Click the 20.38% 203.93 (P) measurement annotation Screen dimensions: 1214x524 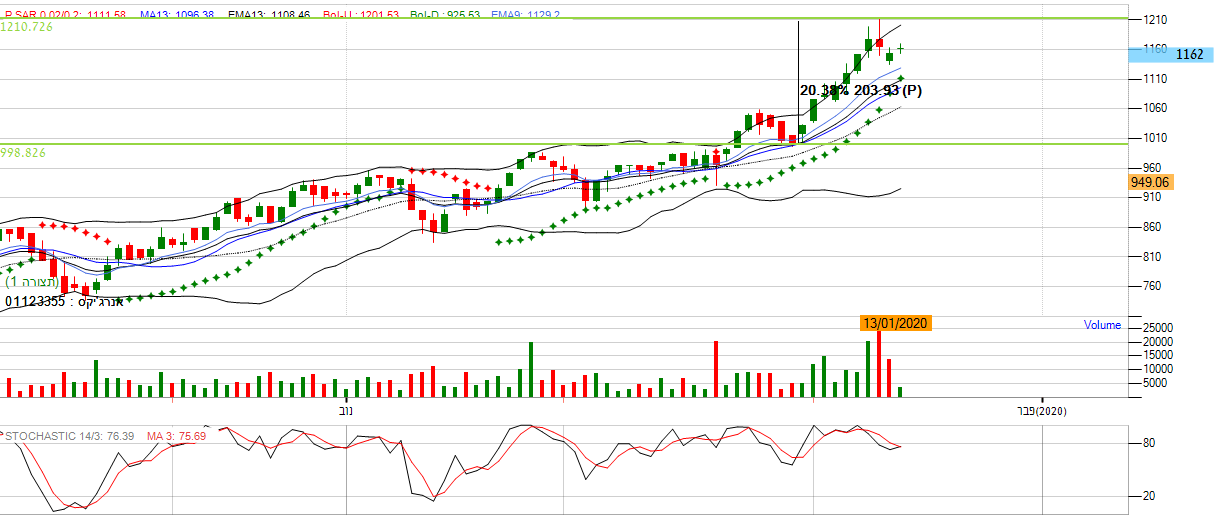(x=860, y=90)
